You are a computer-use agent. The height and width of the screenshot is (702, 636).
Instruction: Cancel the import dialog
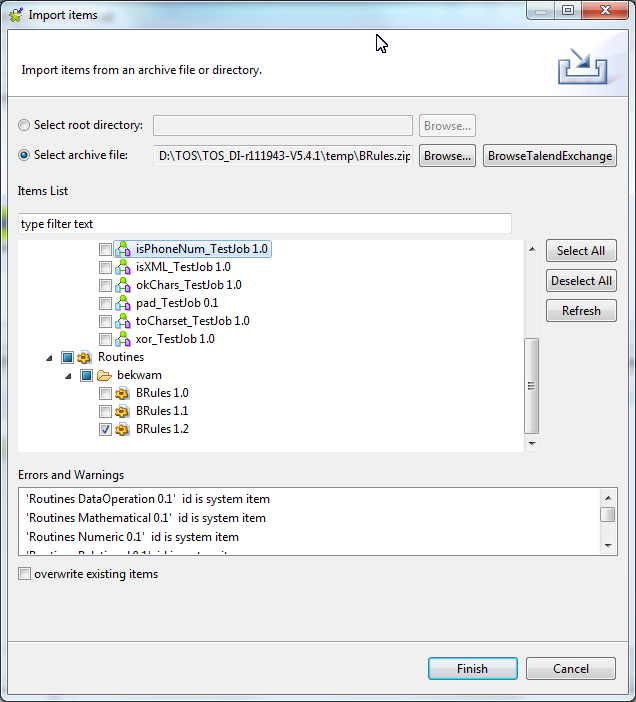(571, 668)
